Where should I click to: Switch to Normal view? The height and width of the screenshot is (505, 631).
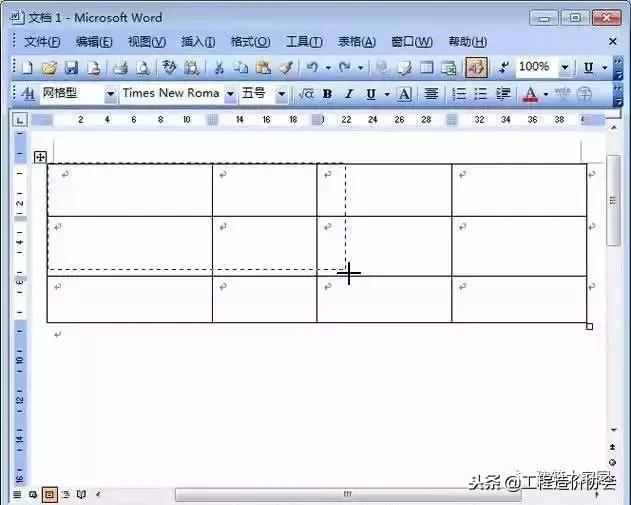click(x=17, y=494)
